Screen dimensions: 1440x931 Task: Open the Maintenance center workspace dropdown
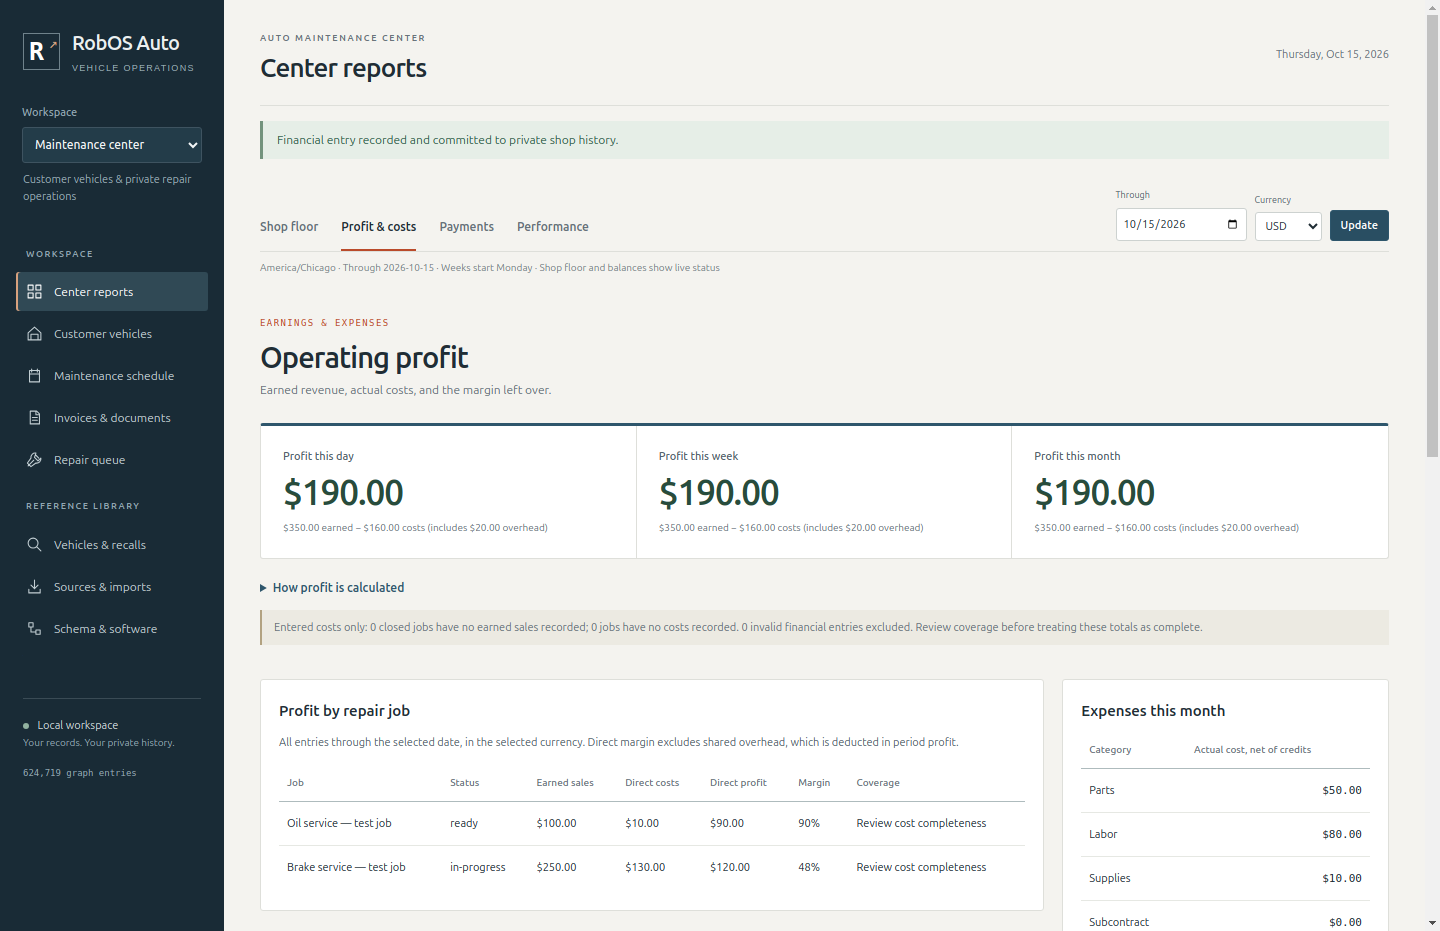112,145
